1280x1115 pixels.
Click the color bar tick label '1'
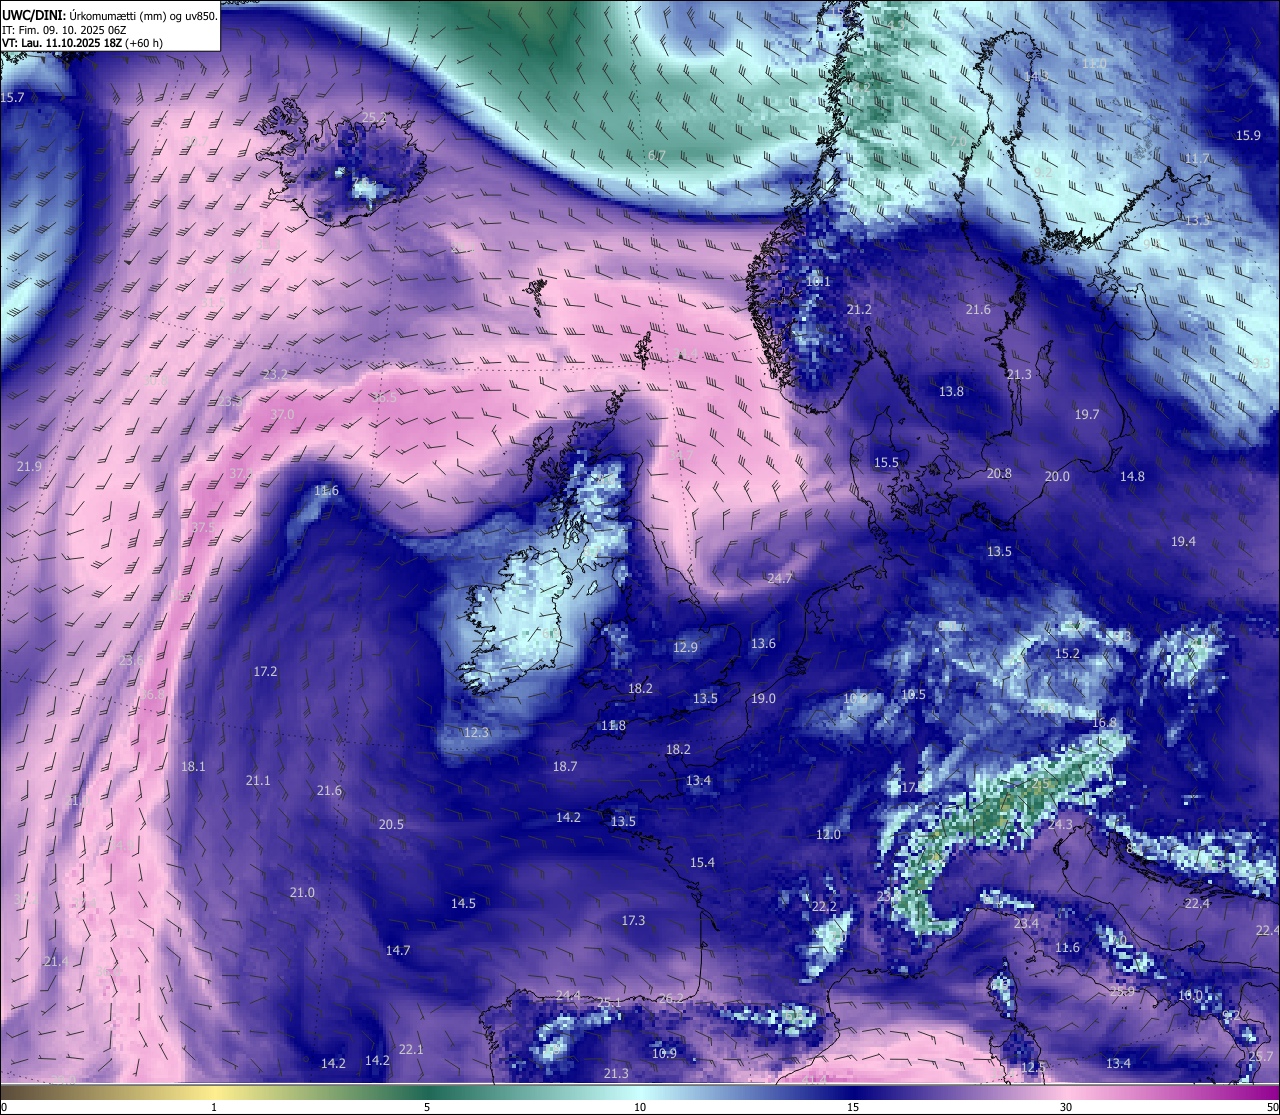click(214, 1107)
